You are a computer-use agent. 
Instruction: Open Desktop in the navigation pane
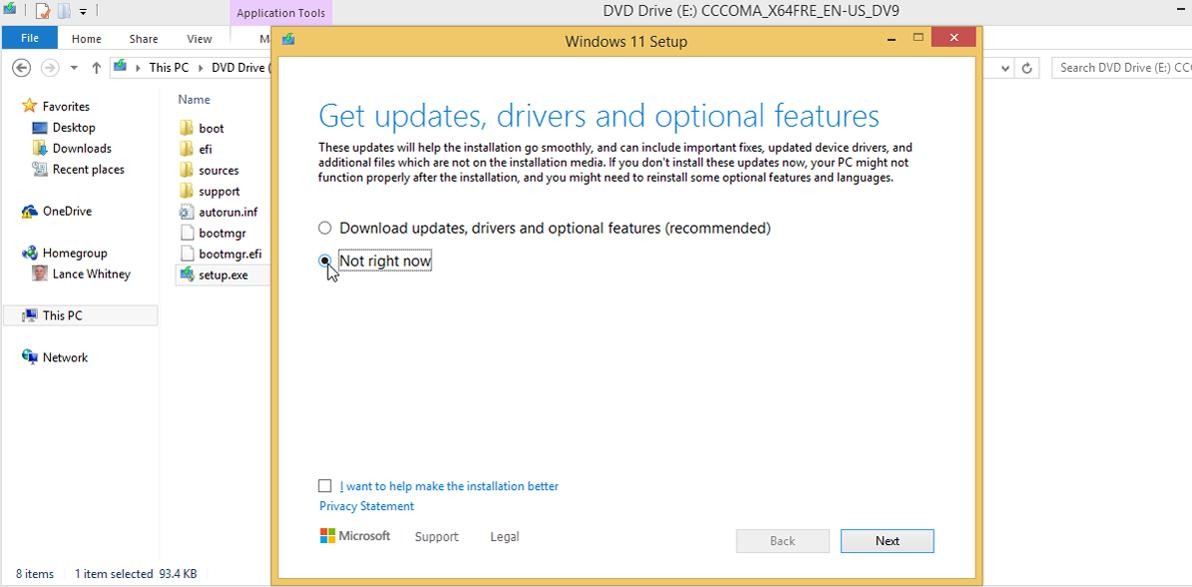[74, 128]
